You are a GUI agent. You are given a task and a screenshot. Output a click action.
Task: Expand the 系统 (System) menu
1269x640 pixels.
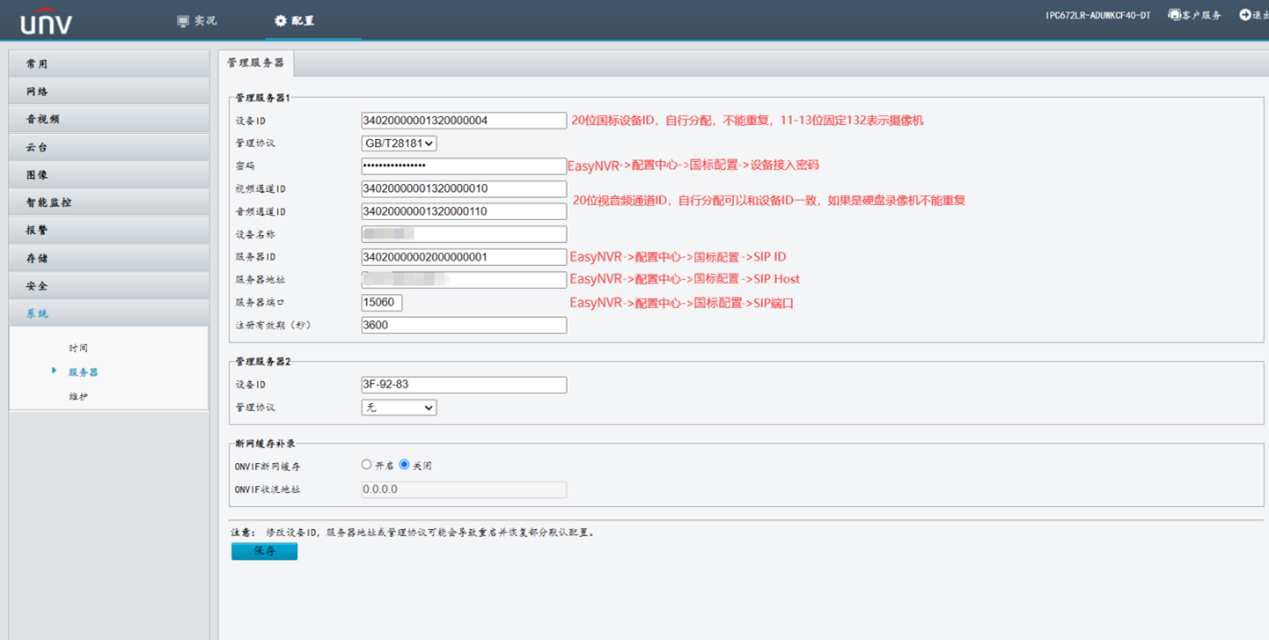[60, 313]
